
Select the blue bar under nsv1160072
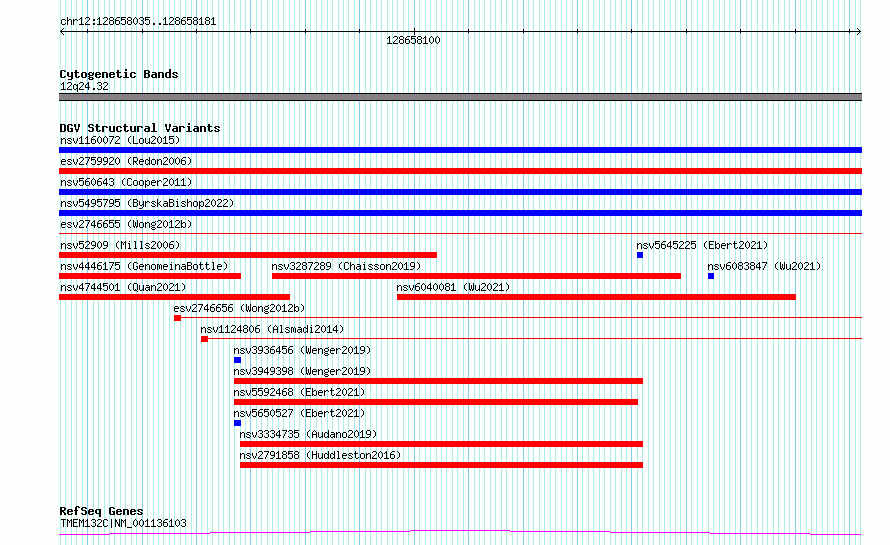[x=460, y=150]
